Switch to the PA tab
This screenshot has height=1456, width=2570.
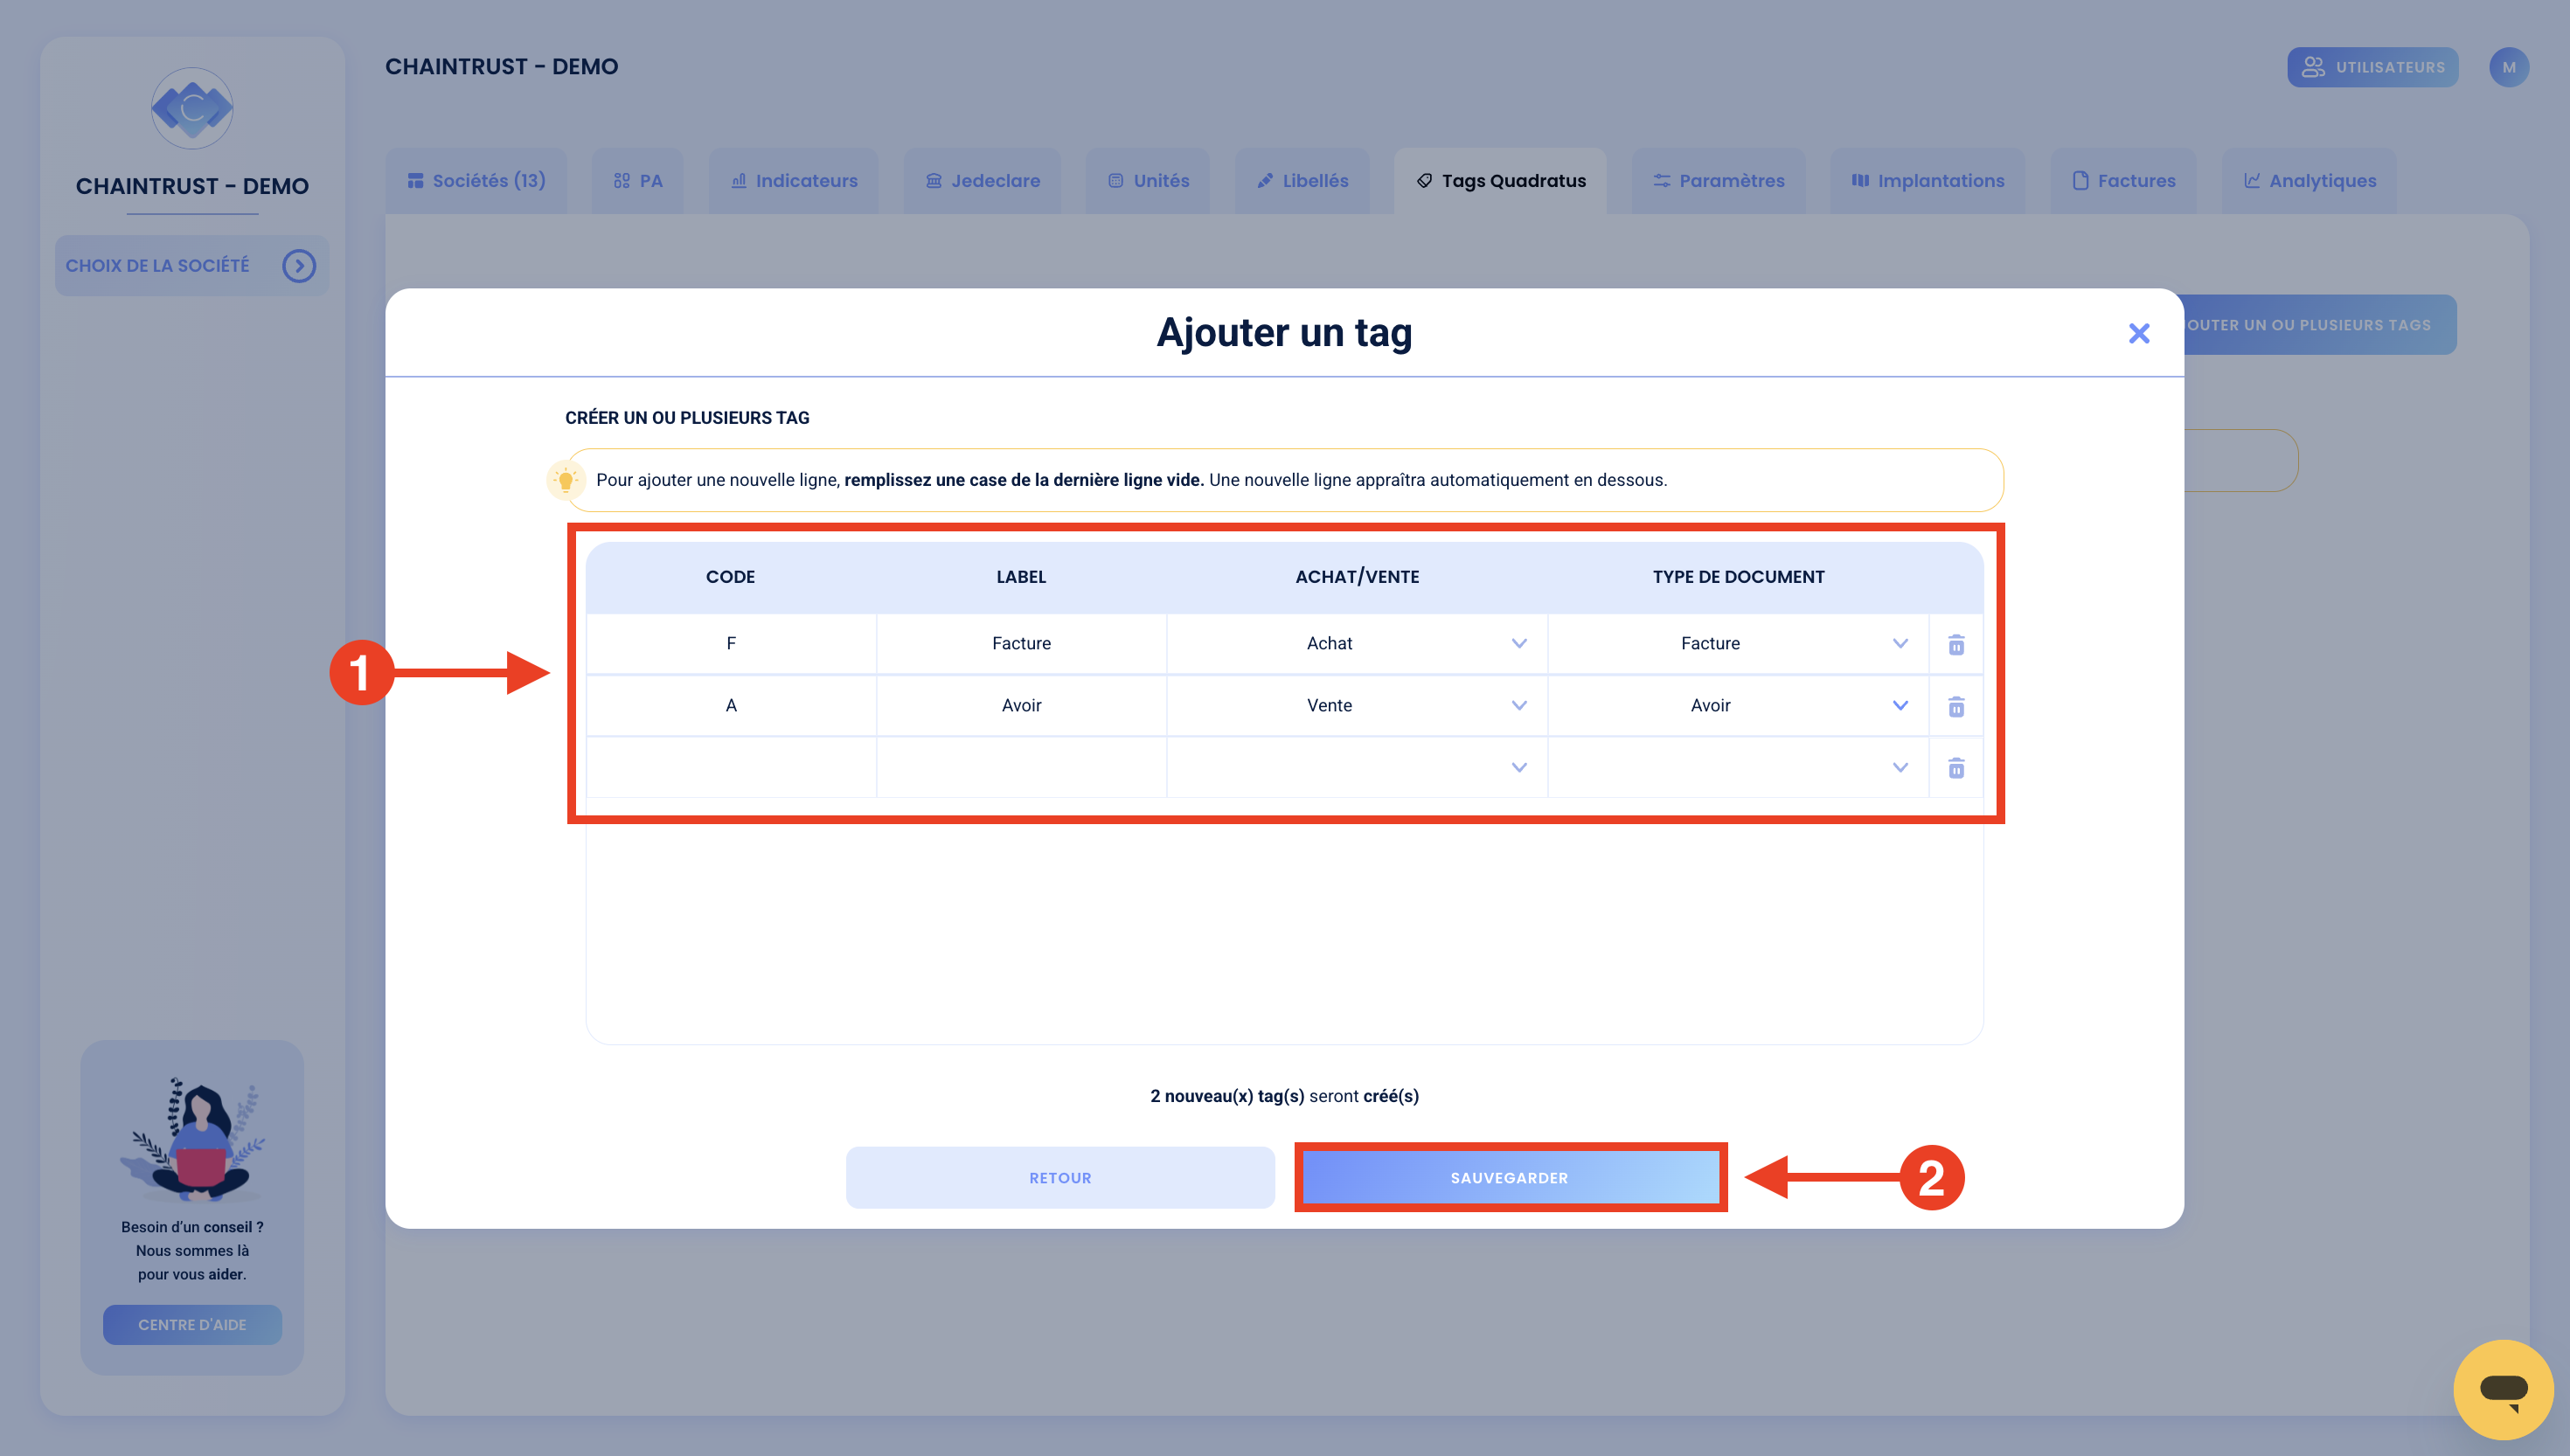(638, 181)
